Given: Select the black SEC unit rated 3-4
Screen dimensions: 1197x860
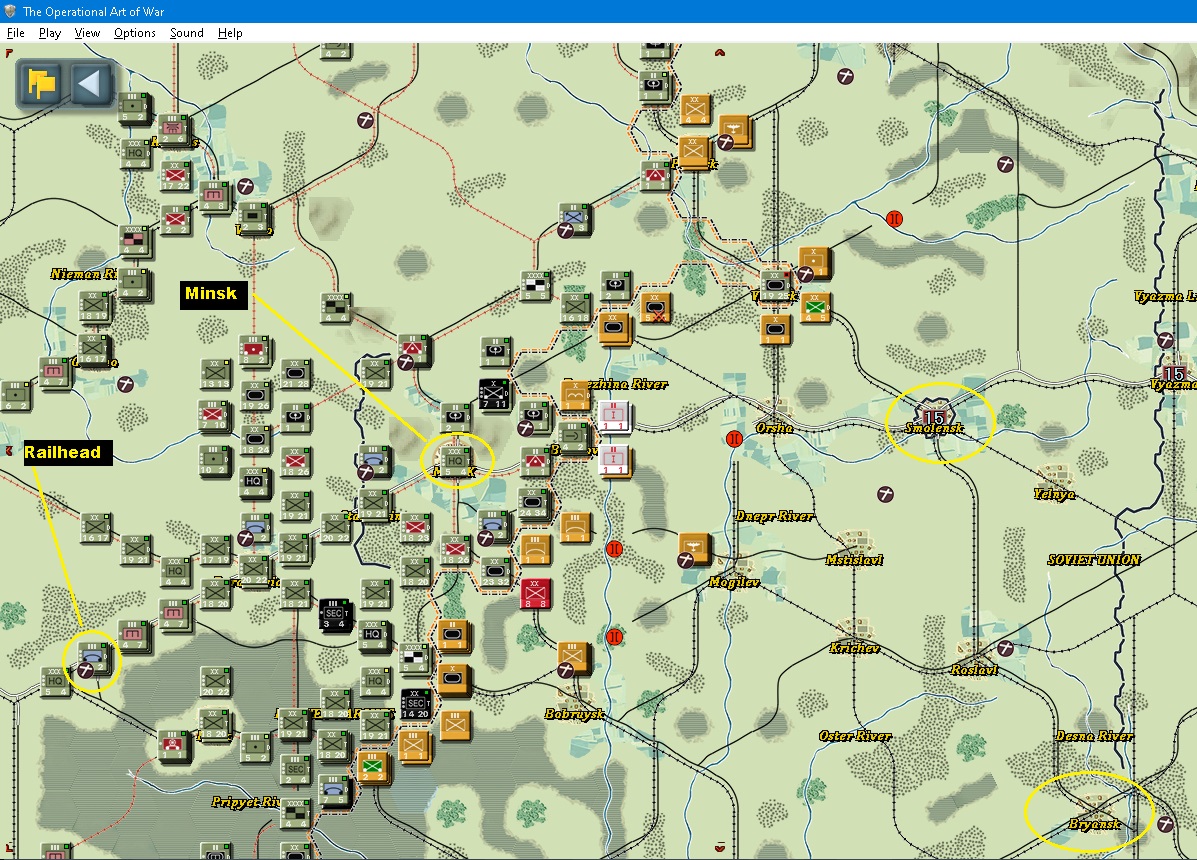Looking at the screenshot, I should (x=334, y=617).
